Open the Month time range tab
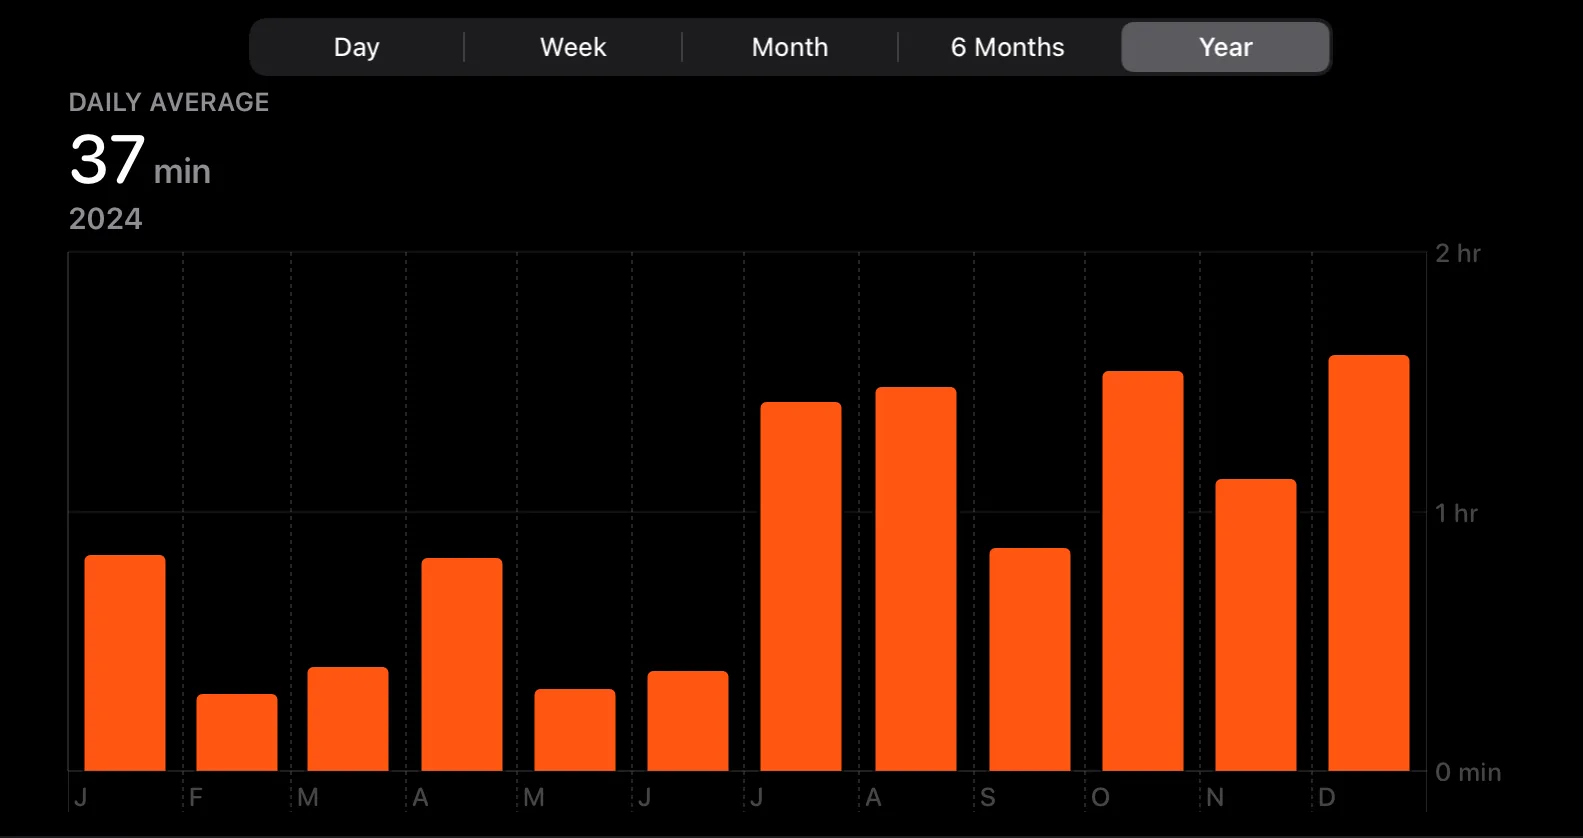Viewport: 1583px width, 838px height. click(x=790, y=47)
